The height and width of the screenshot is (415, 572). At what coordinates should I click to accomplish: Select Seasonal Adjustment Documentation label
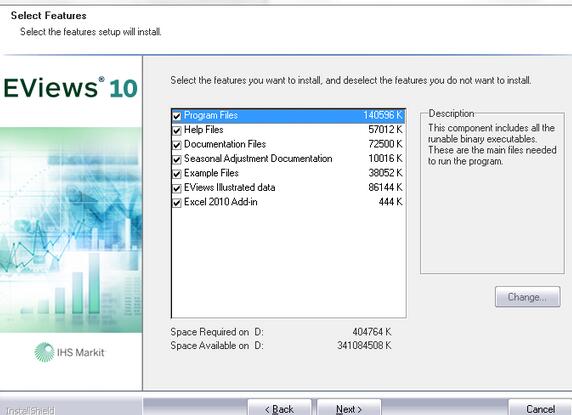tap(258, 159)
